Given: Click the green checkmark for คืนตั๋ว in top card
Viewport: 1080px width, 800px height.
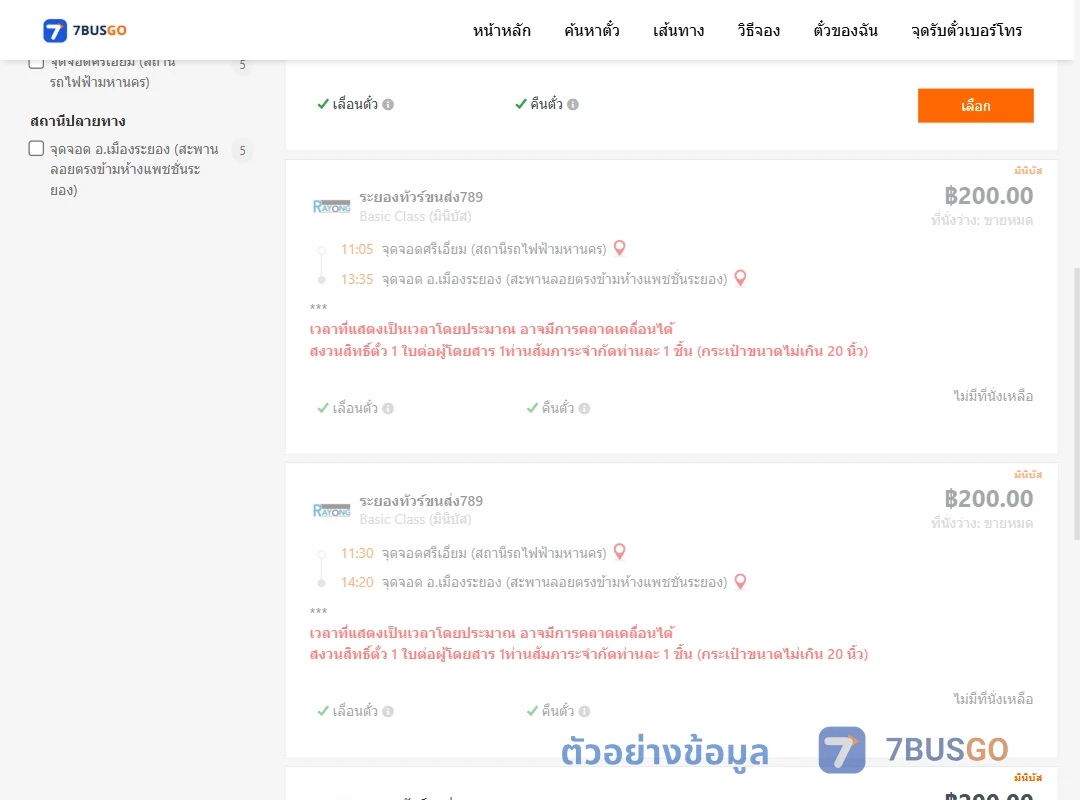Looking at the screenshot, I should [x=521, y=104].
